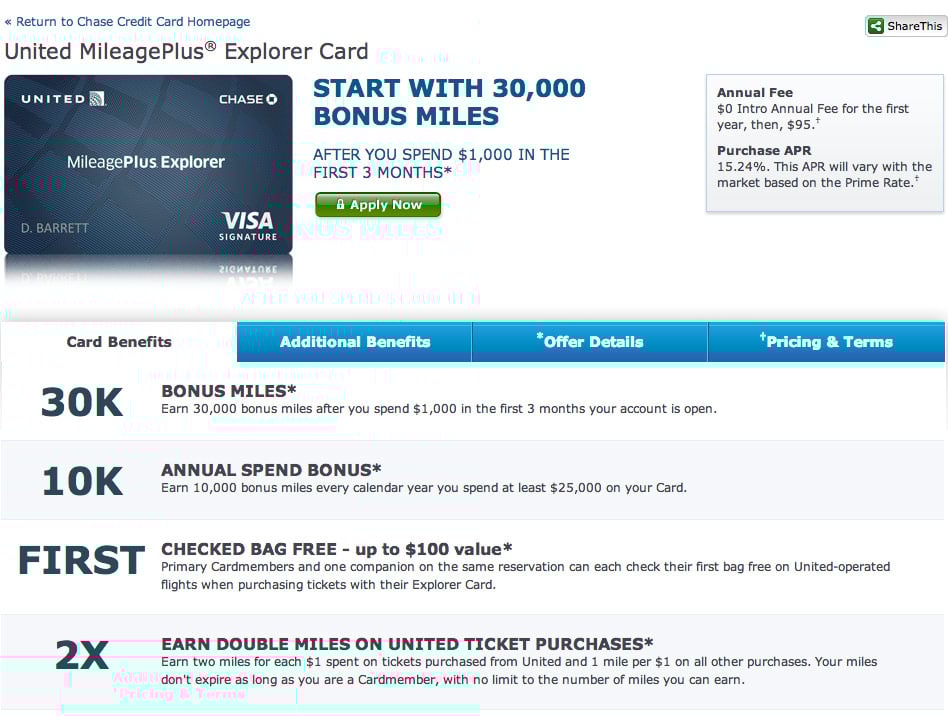948x716 pixels.
Task: Click the green ShareThis icon
Action: coord(875,26)
